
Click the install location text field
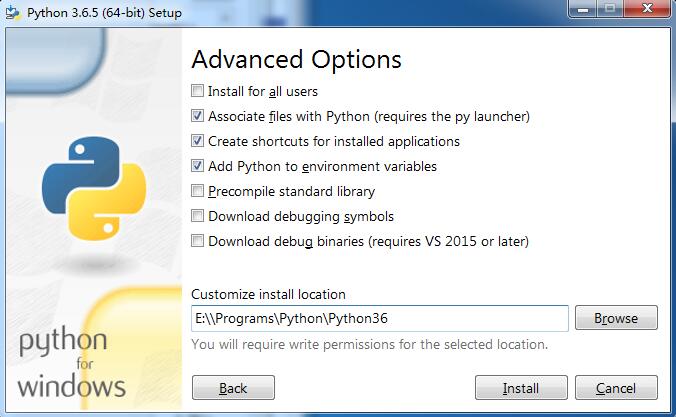[380, 318]
